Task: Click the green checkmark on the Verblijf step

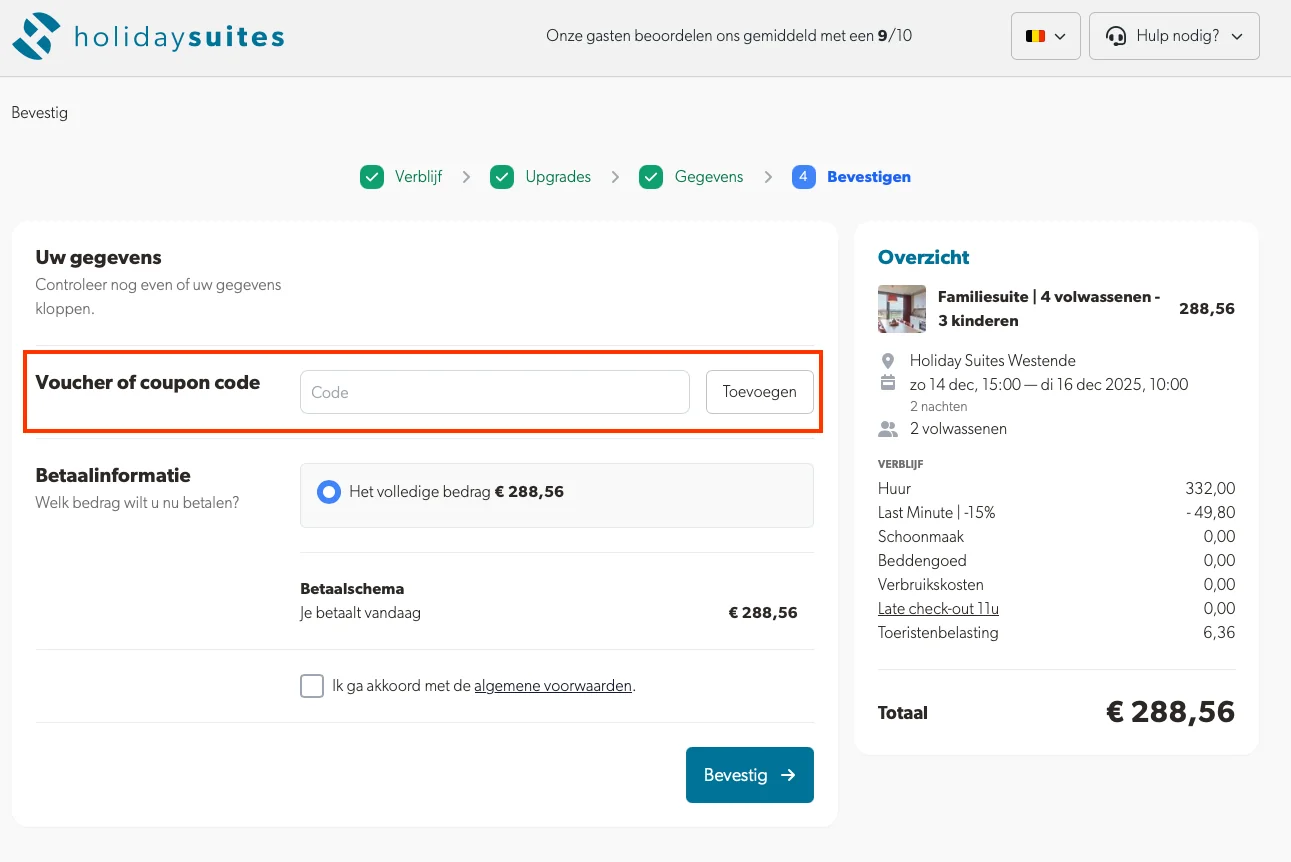Action: pyautogui.click(x=371, y=176)
